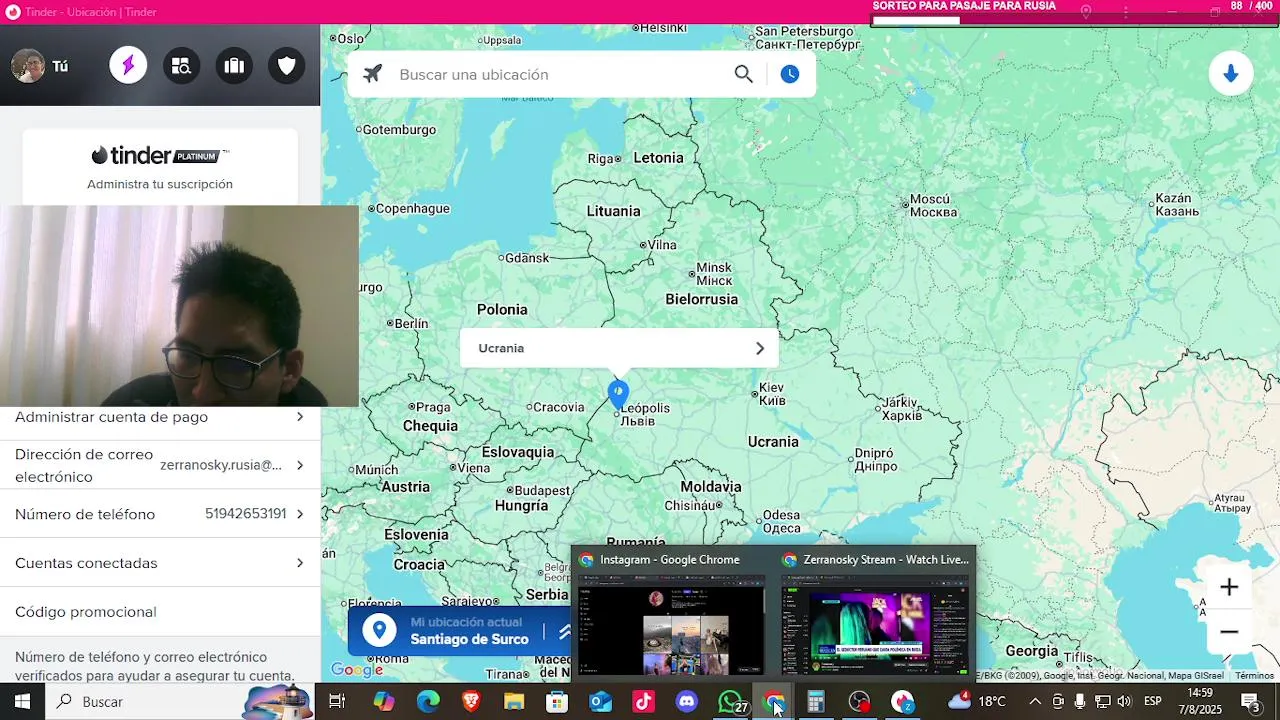Image resolution: width=1280 pixels, height=720 pixels.
Task: Open recent locations clock icon
Action: pos(790,74)
